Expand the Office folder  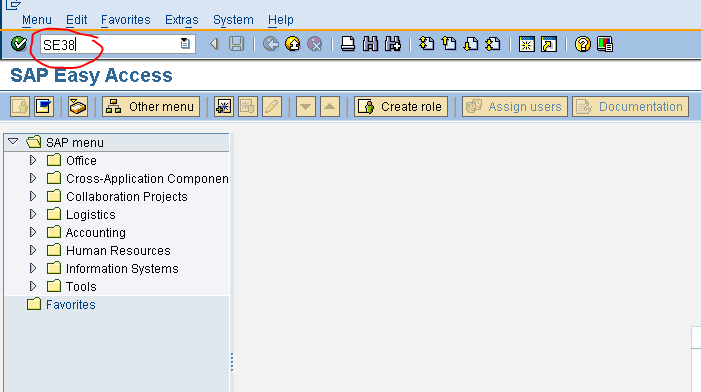[33, 160]
